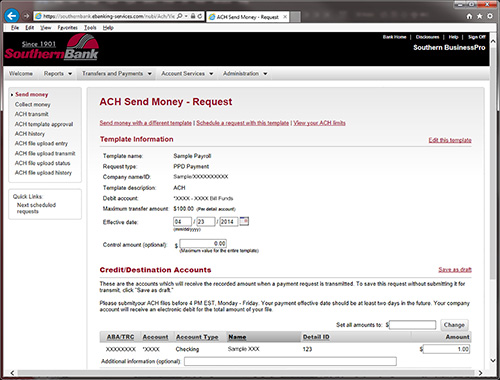Sort by ABA/TRC column header

pyautogui.click(x=120, y=337)
